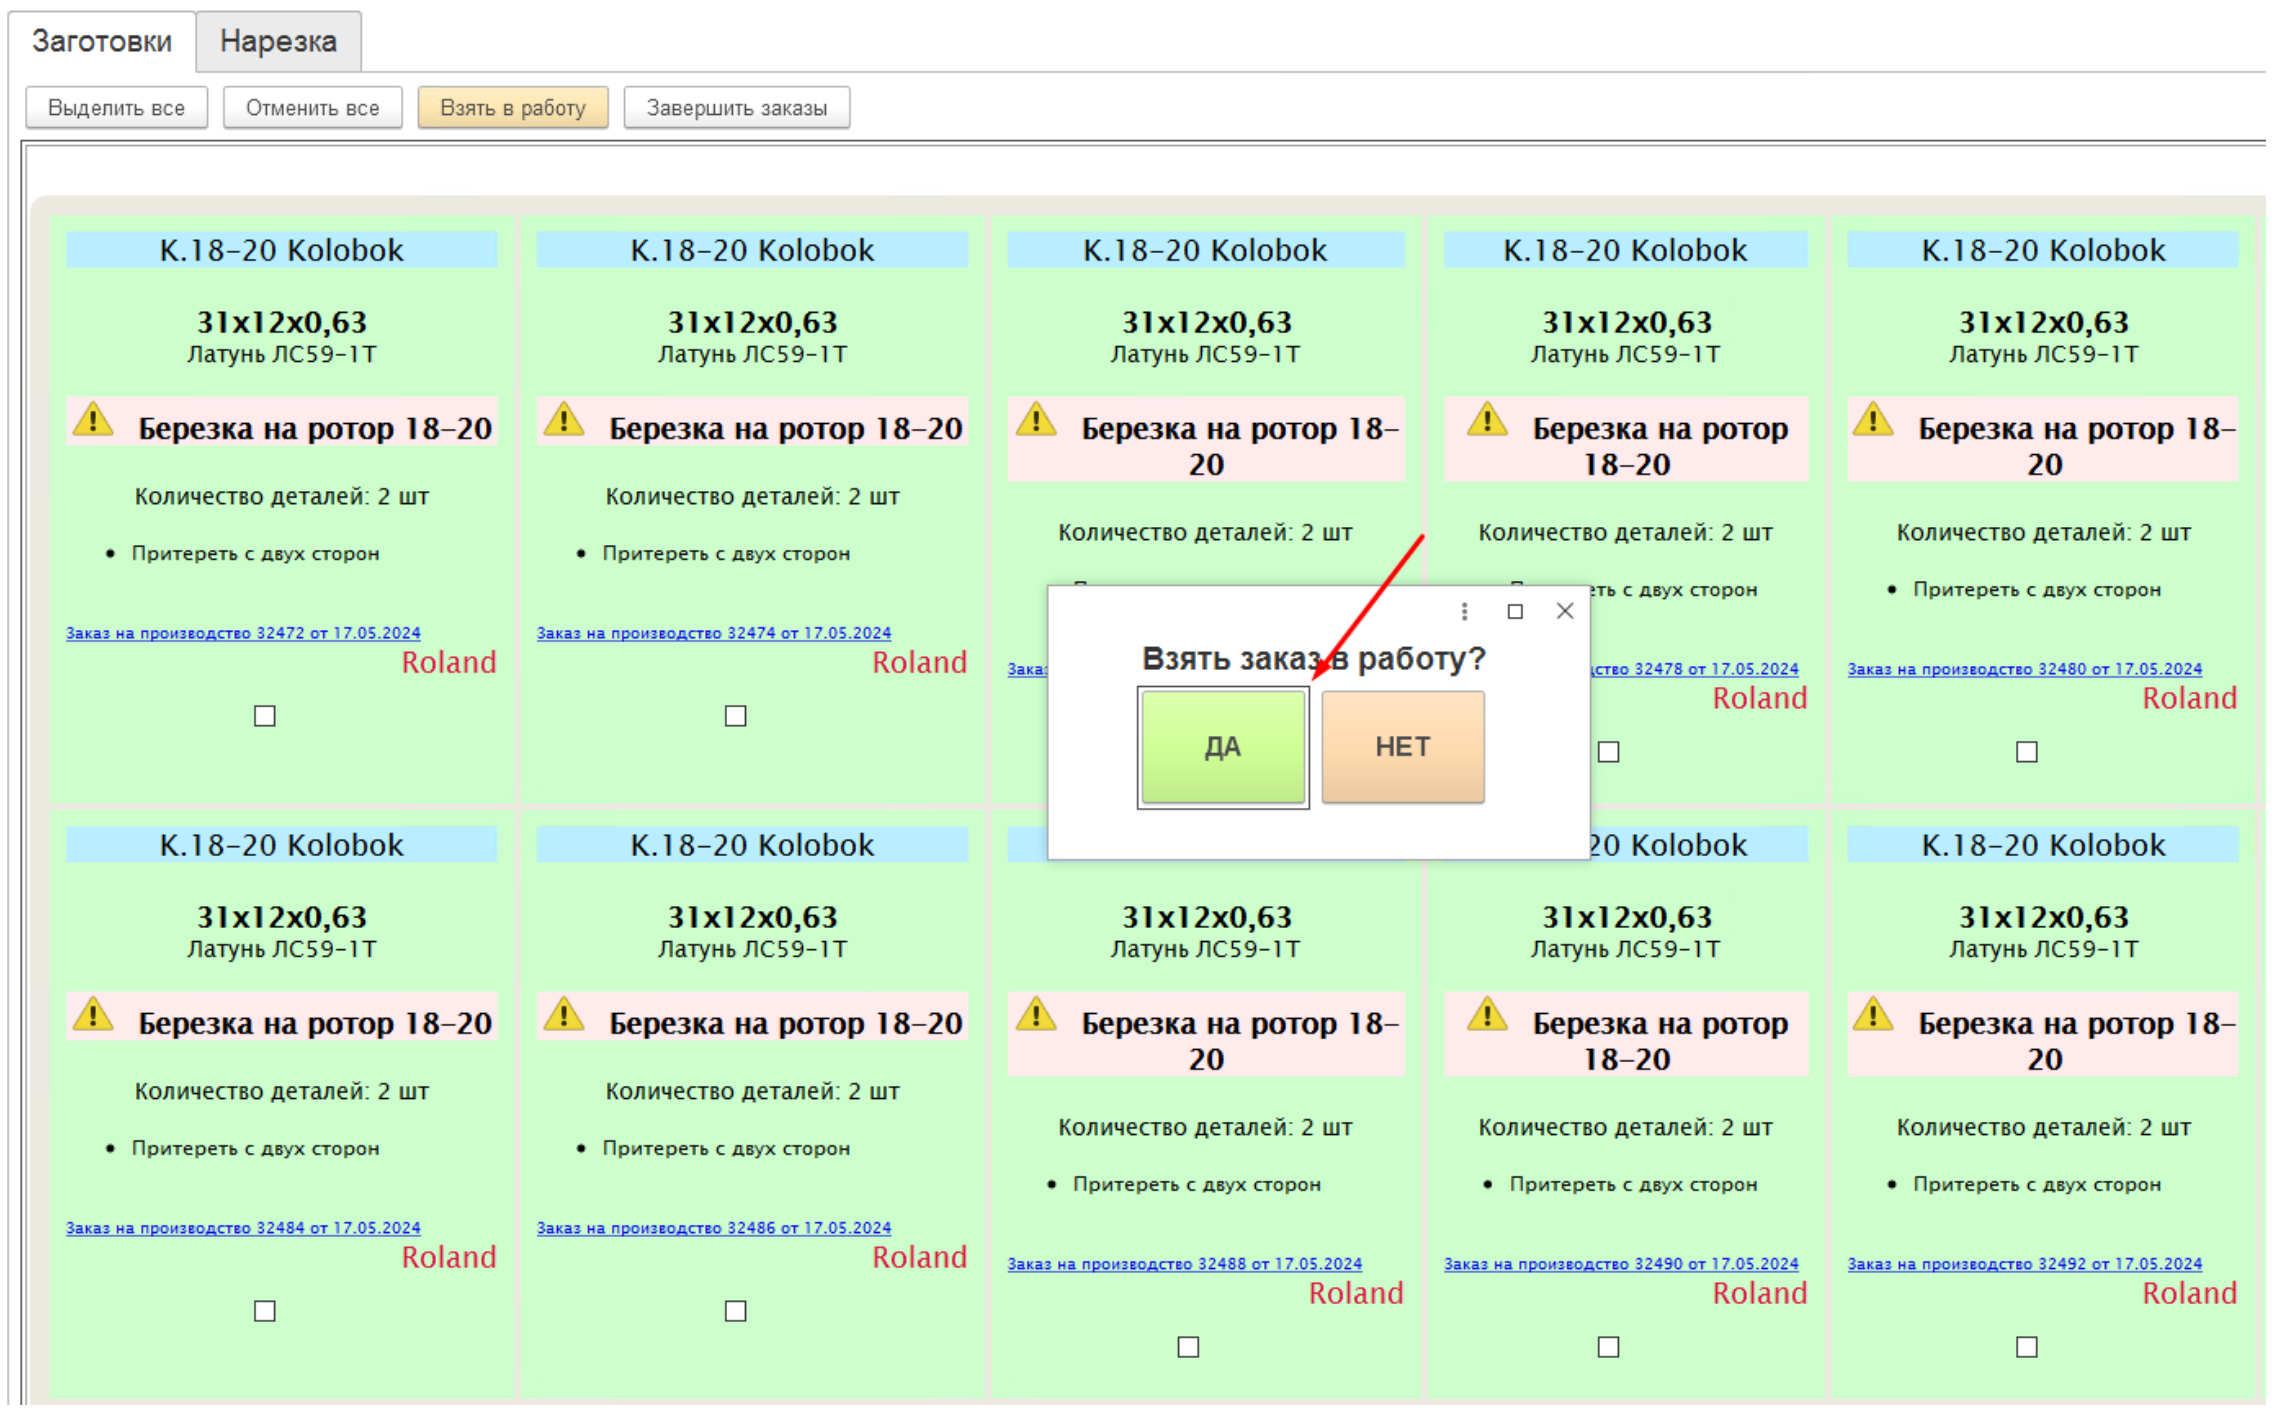Decline with the НЕТ button
Image resolution: width=2272 pixels, height=1414 pixels.
(x=1402, y=747)
